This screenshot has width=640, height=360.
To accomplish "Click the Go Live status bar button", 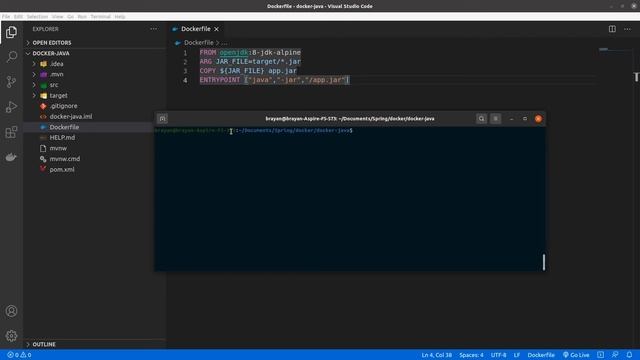I will (x=576, y=355).
